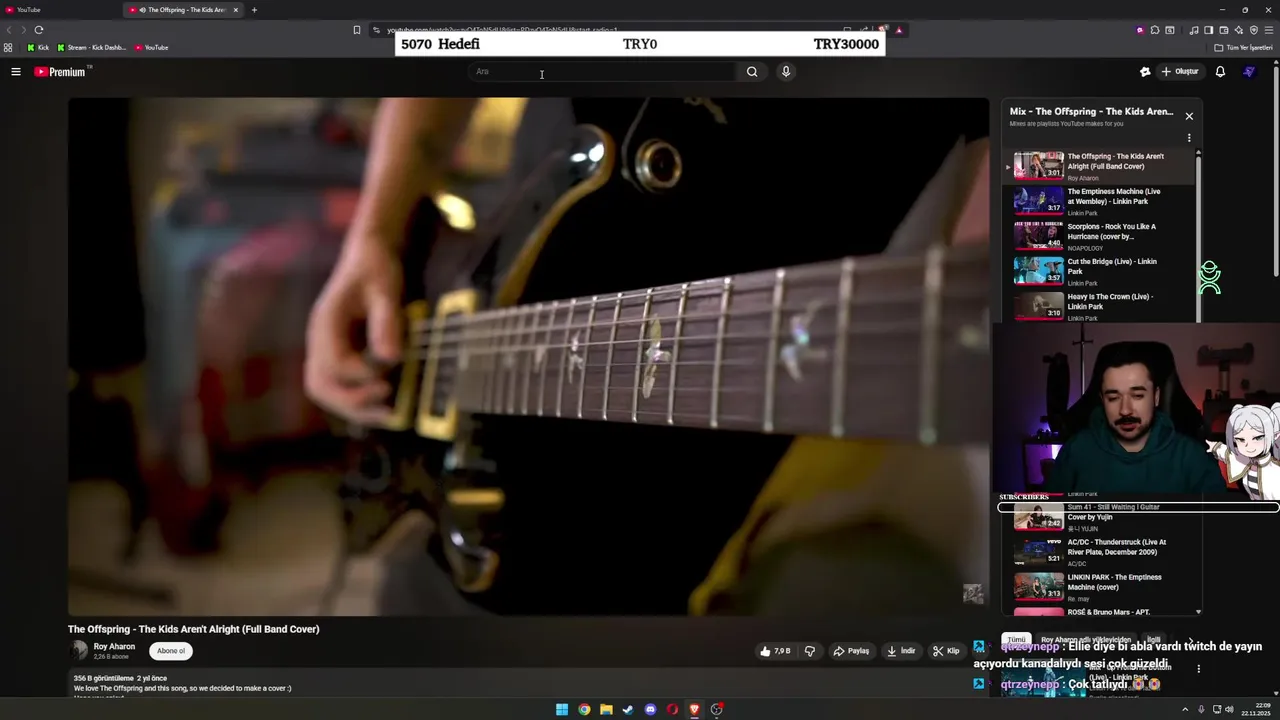The height and width of the screenshot is (720, 1280).
Task: Focus the Ara search field
Action: pyautogui.click(x=604, y=71)
